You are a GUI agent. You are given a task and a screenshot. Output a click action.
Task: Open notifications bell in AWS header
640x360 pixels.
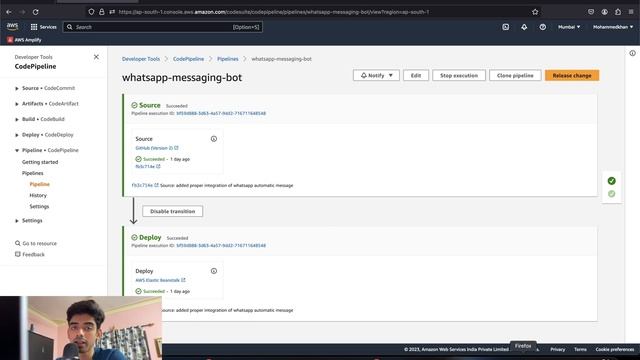pyautogui.click(x=524, y=27)
